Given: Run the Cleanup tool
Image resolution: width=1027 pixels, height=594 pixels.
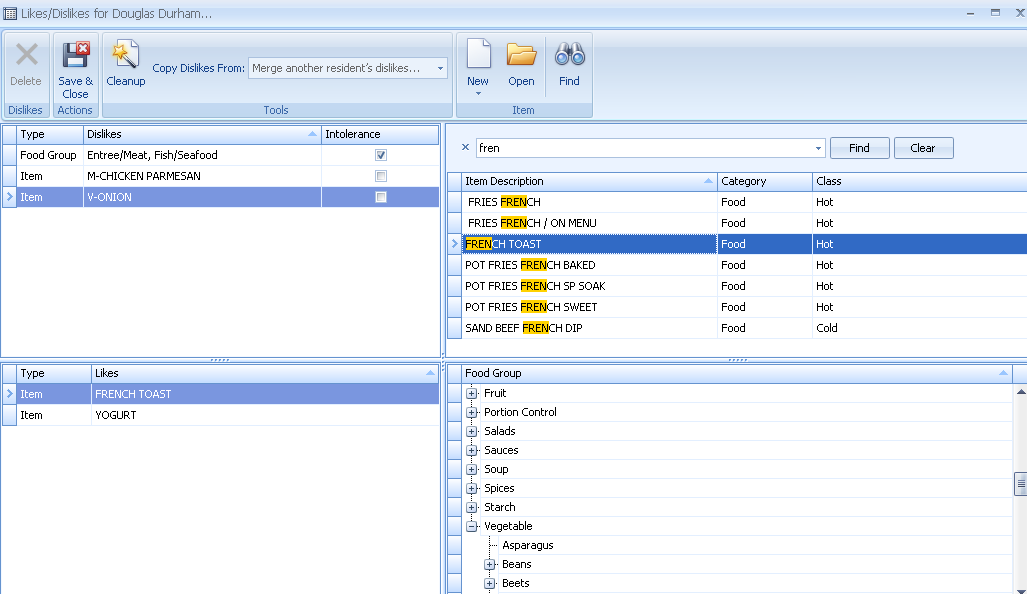Looking at the screenshot, I should (x=125, y=55).
